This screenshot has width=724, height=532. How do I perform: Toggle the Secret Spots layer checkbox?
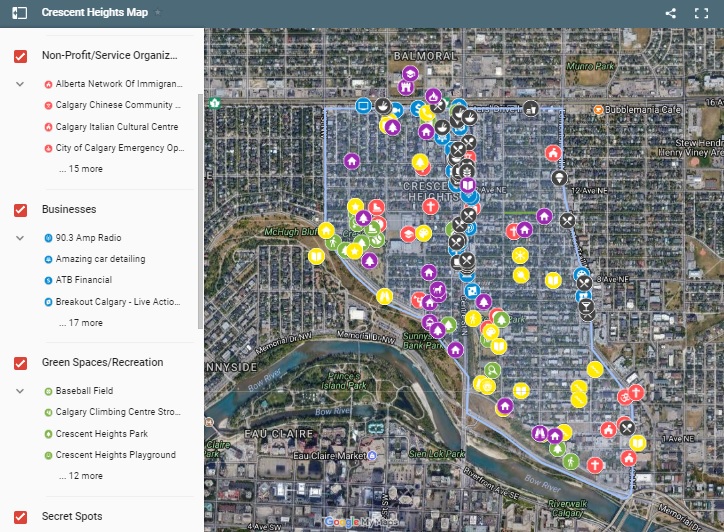click(x=20, y=517)
